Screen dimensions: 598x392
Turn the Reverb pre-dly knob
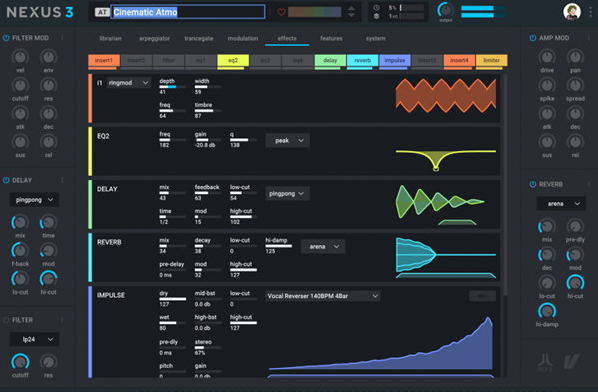[575, 227]
